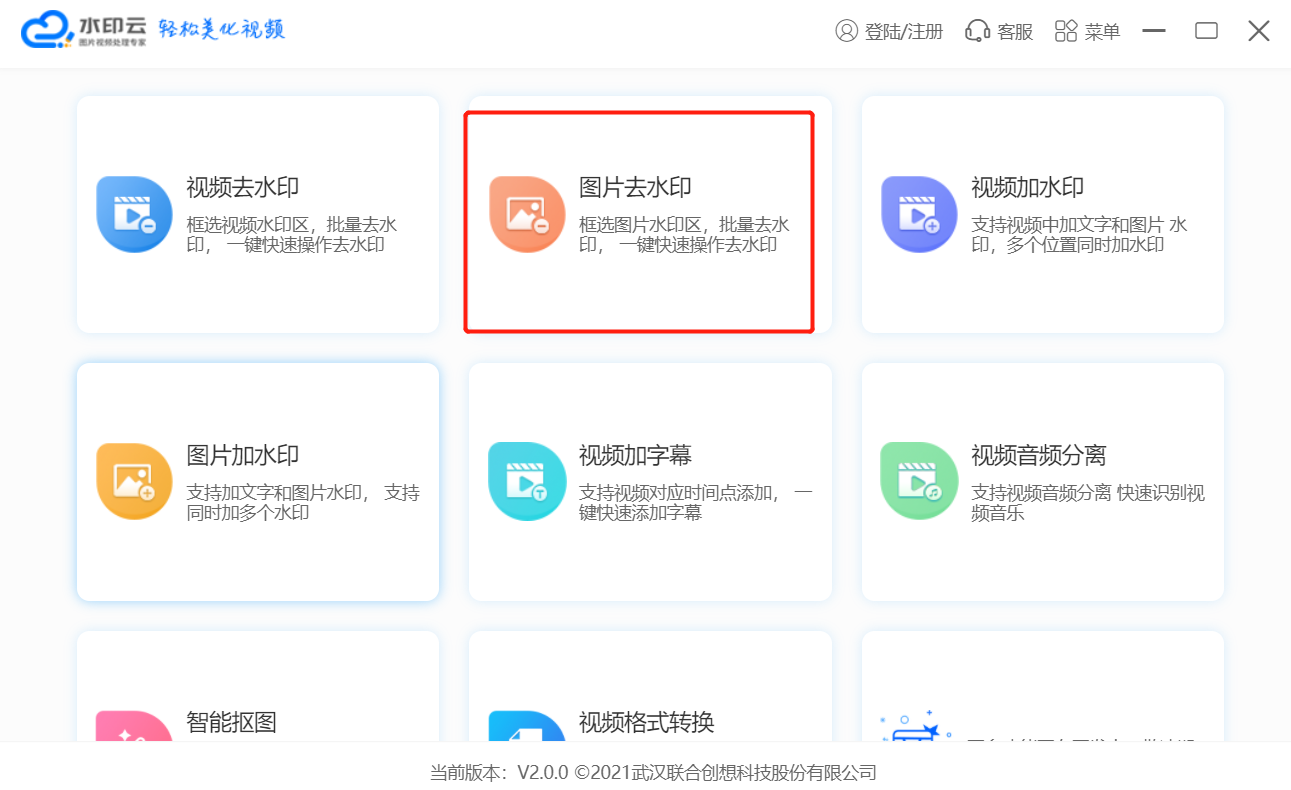Click description 框选视频水印区，批量去水印

292,234
